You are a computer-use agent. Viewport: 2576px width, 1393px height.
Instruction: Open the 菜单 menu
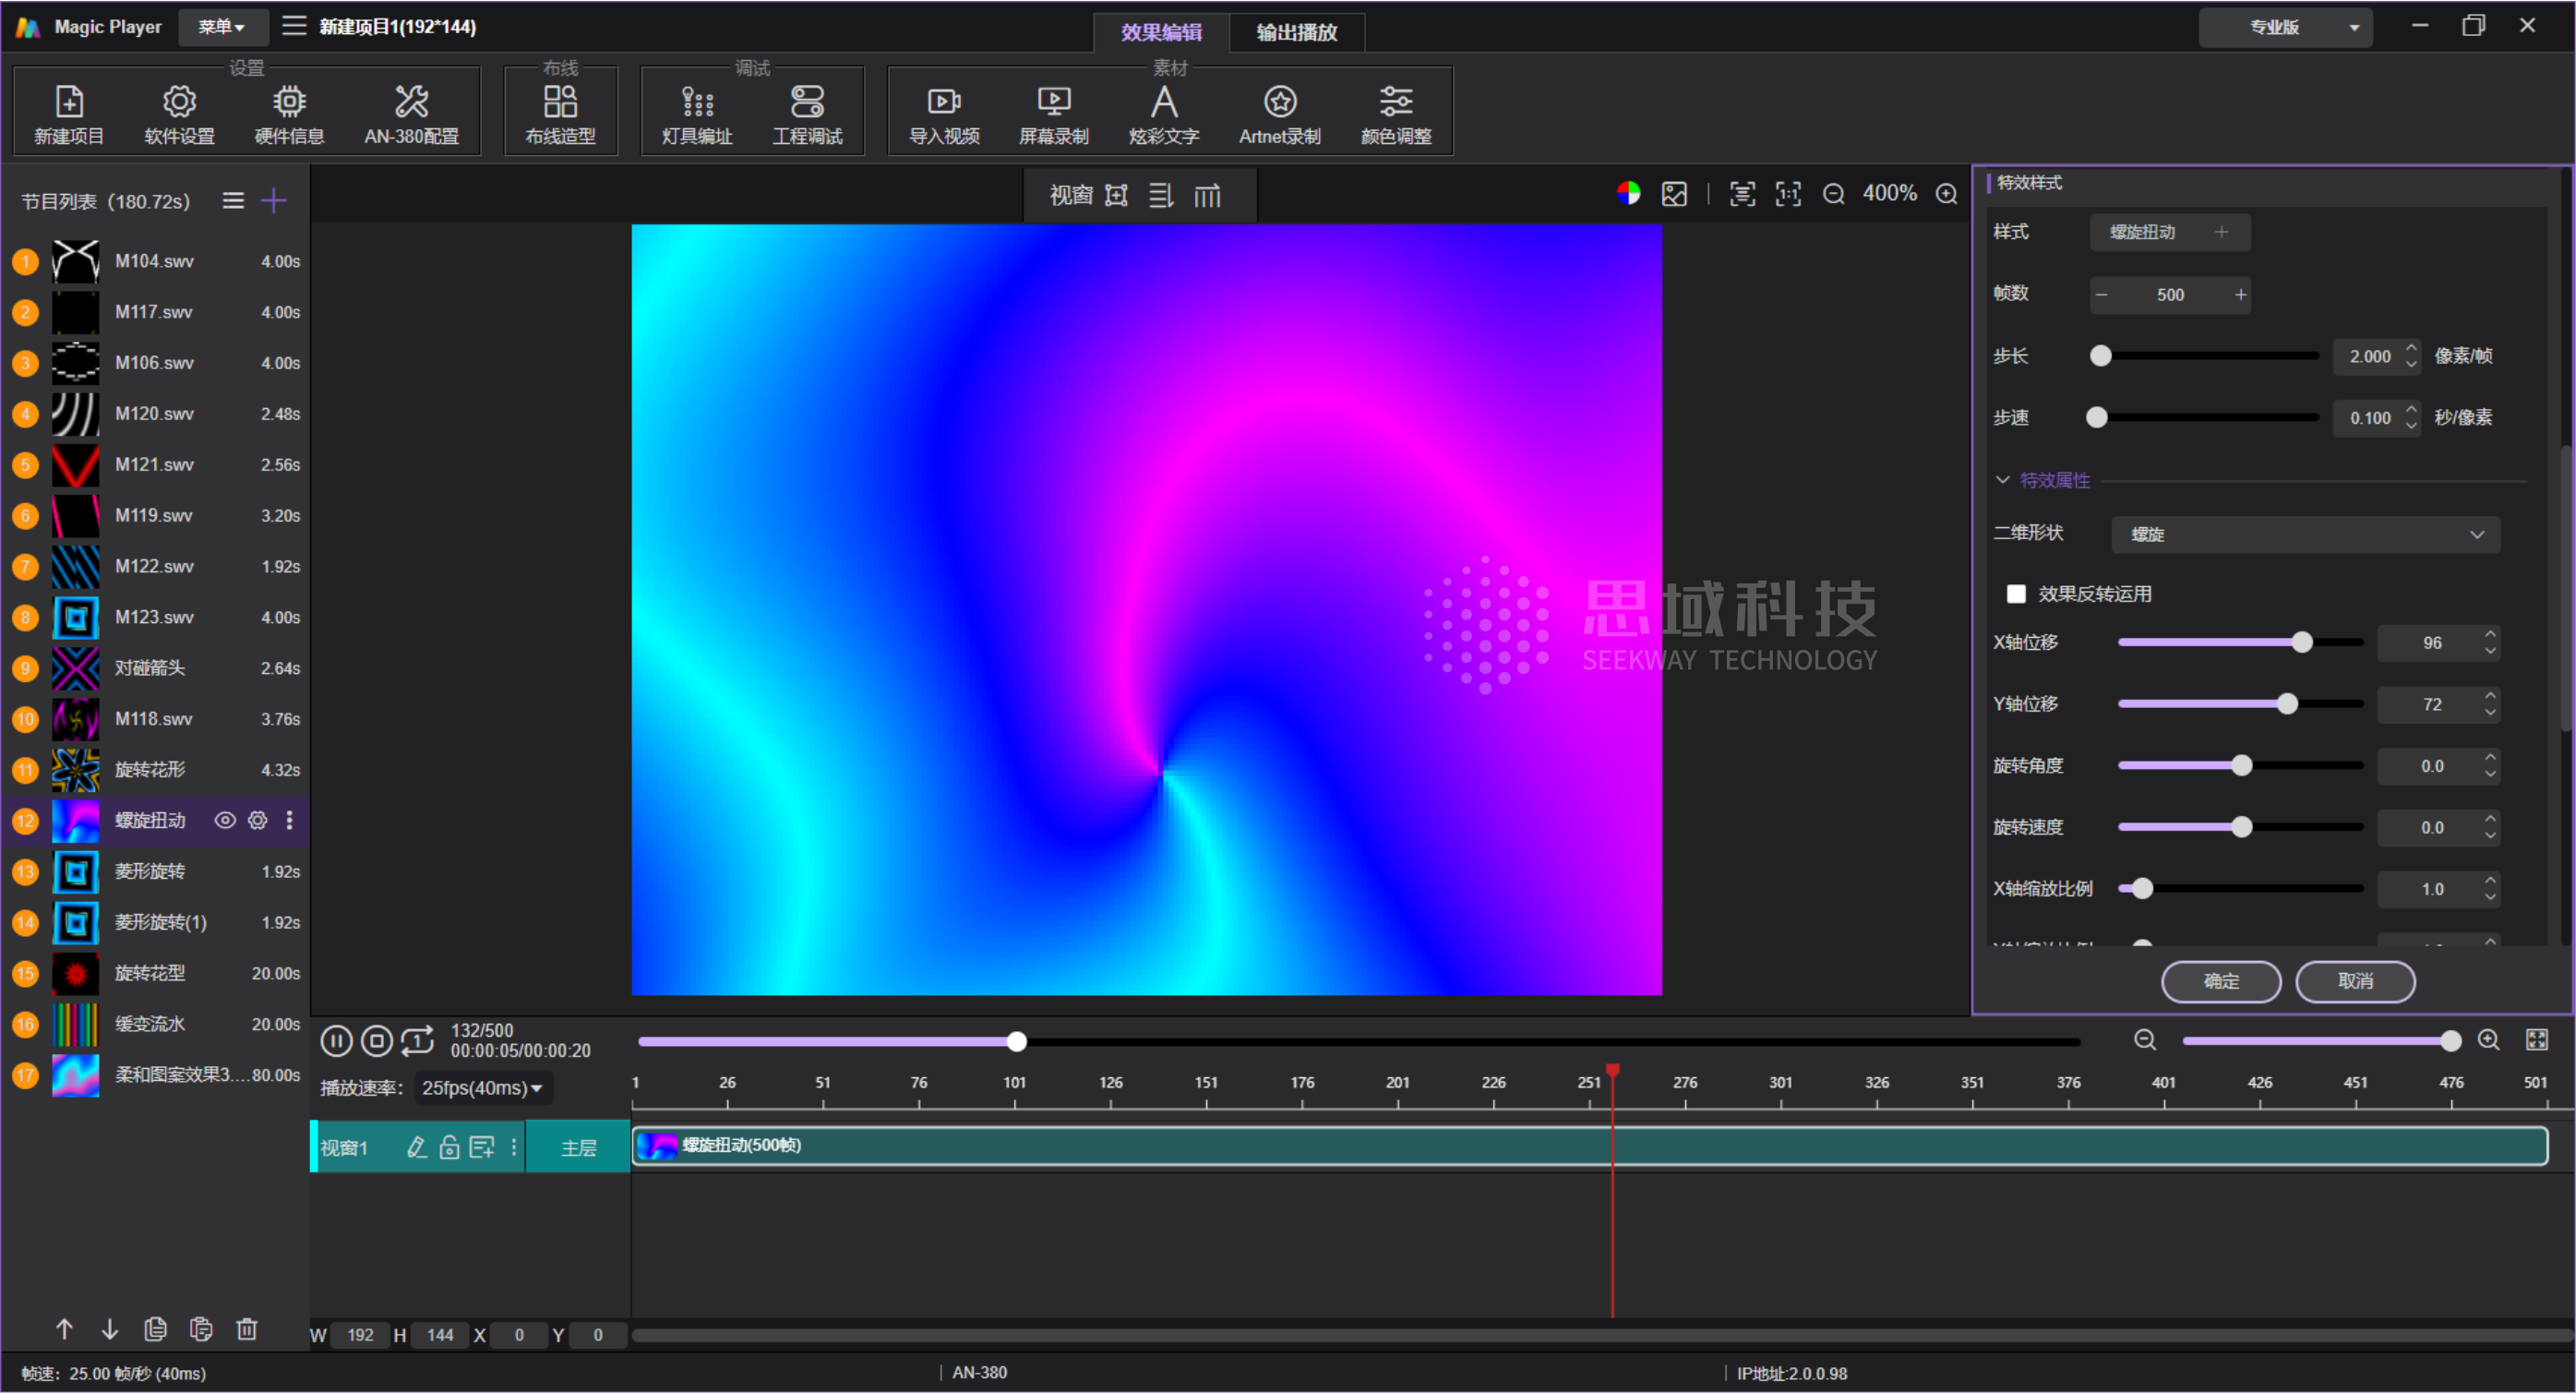221,27
